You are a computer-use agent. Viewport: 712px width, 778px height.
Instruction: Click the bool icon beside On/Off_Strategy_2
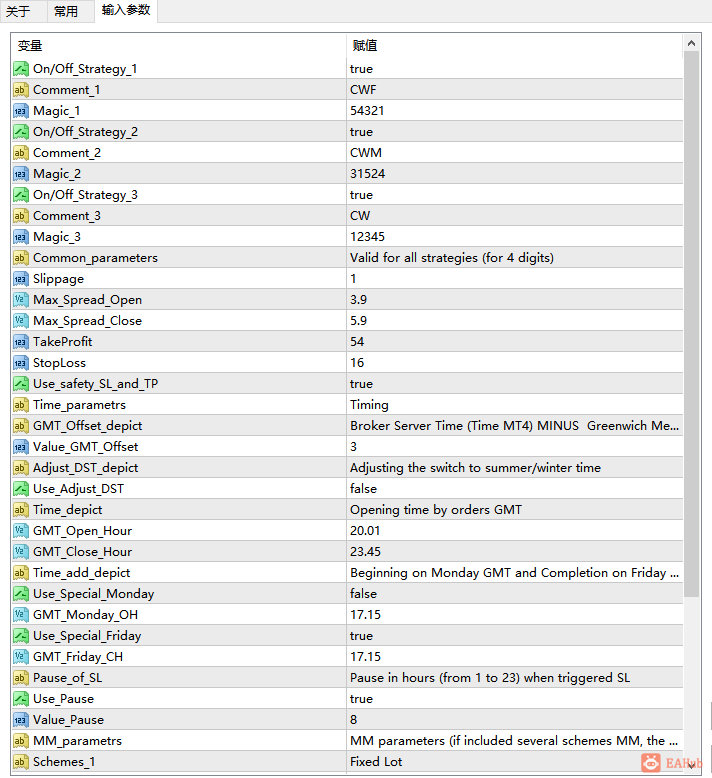pyautogui.click(x=21, y=131)
